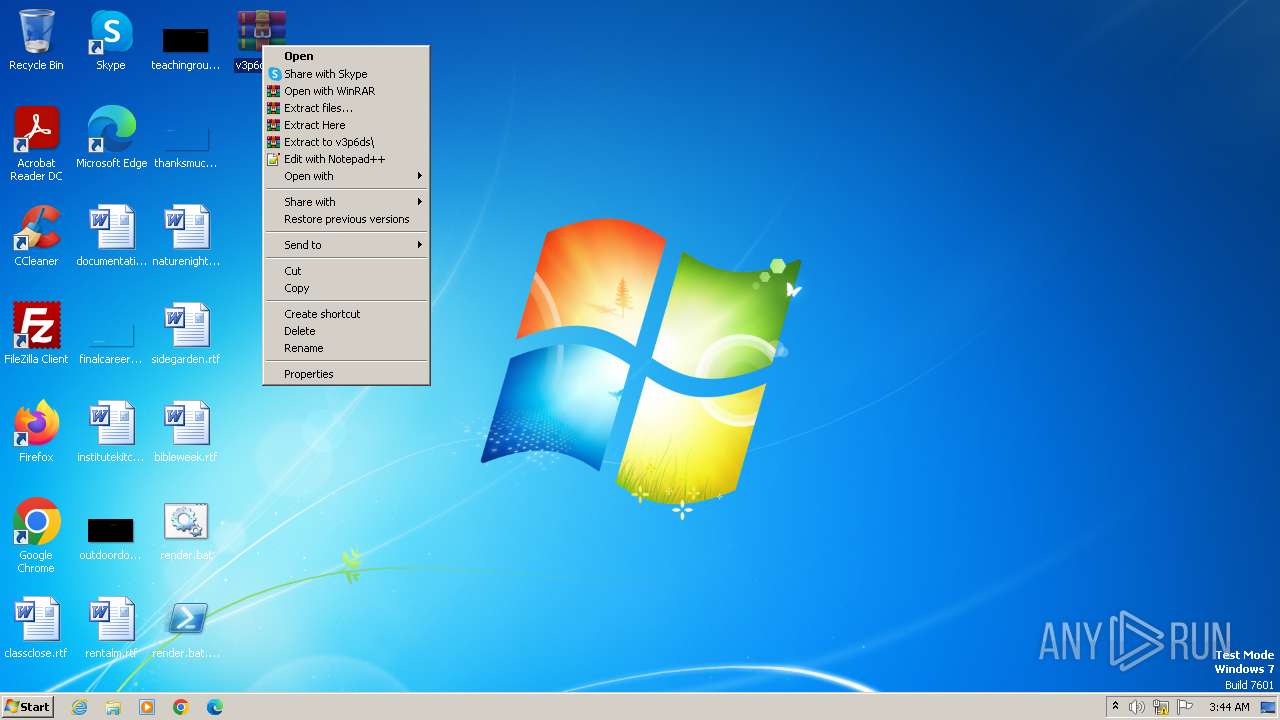
Task: Expand the Send to submenu
Action: [x=346, y=245]
